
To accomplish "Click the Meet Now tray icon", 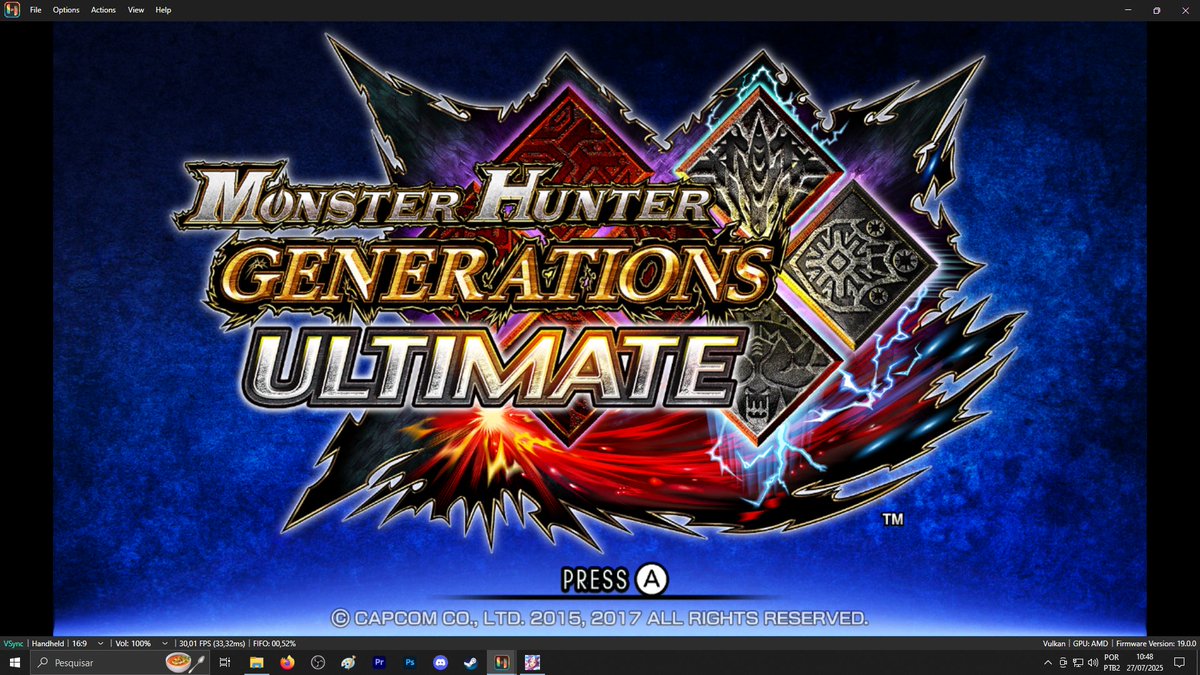I will coord(1062,662).
